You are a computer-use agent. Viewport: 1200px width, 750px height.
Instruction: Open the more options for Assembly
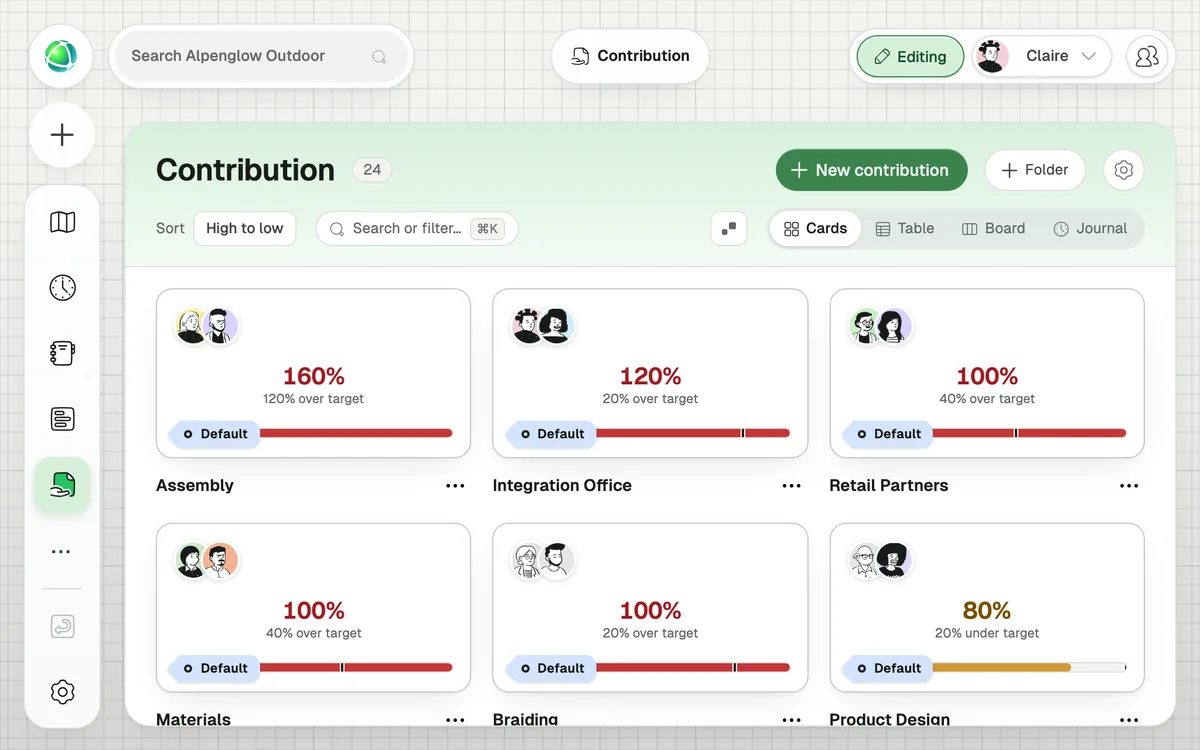[x=455, y=486]
